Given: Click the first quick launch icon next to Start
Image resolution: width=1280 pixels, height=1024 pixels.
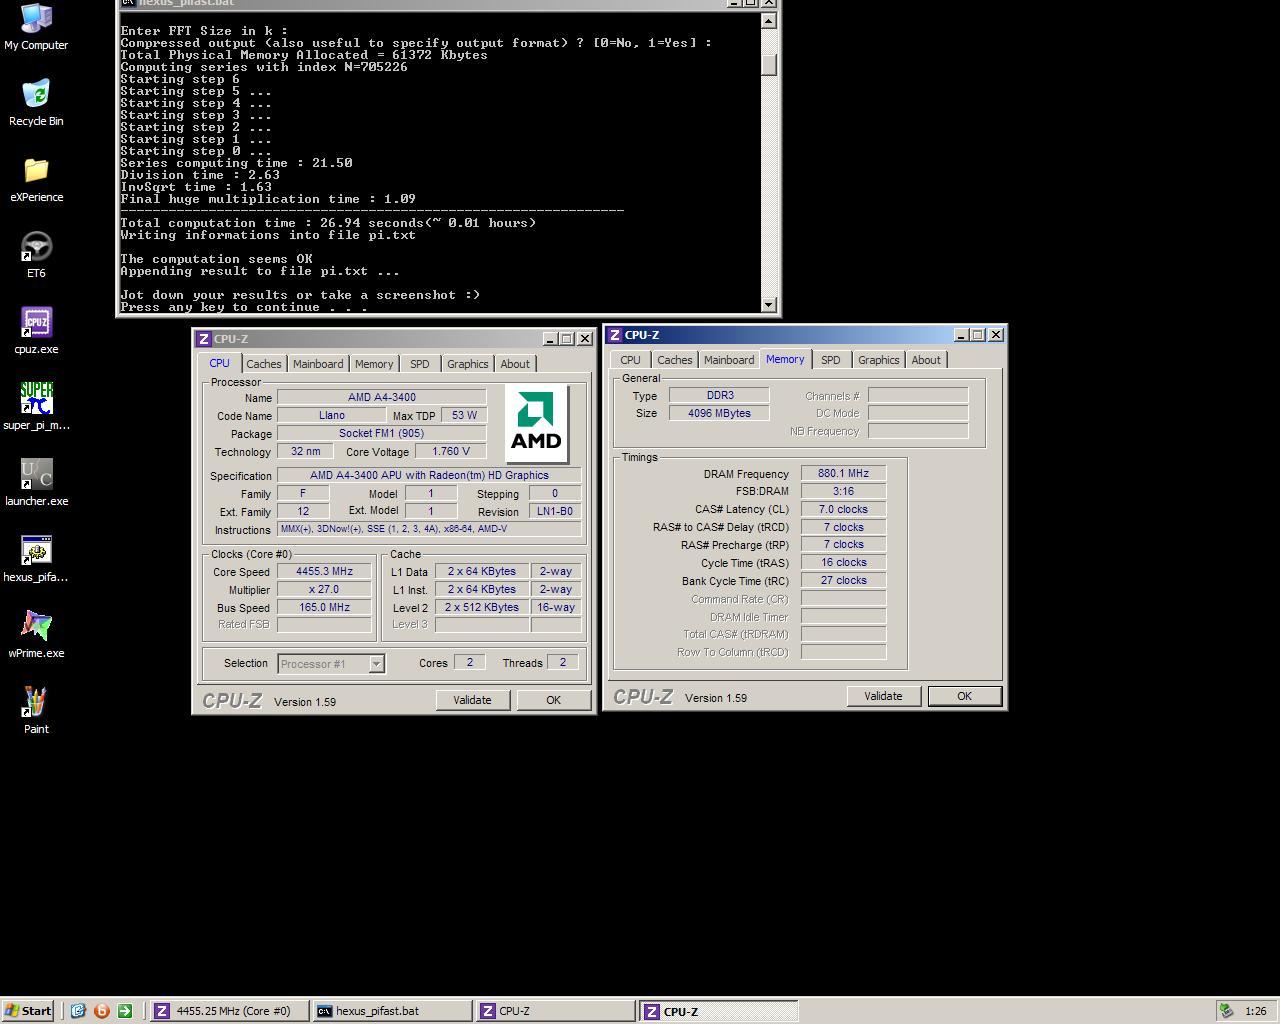Looking at the screenshot, I should click(x=78, y=1011).
